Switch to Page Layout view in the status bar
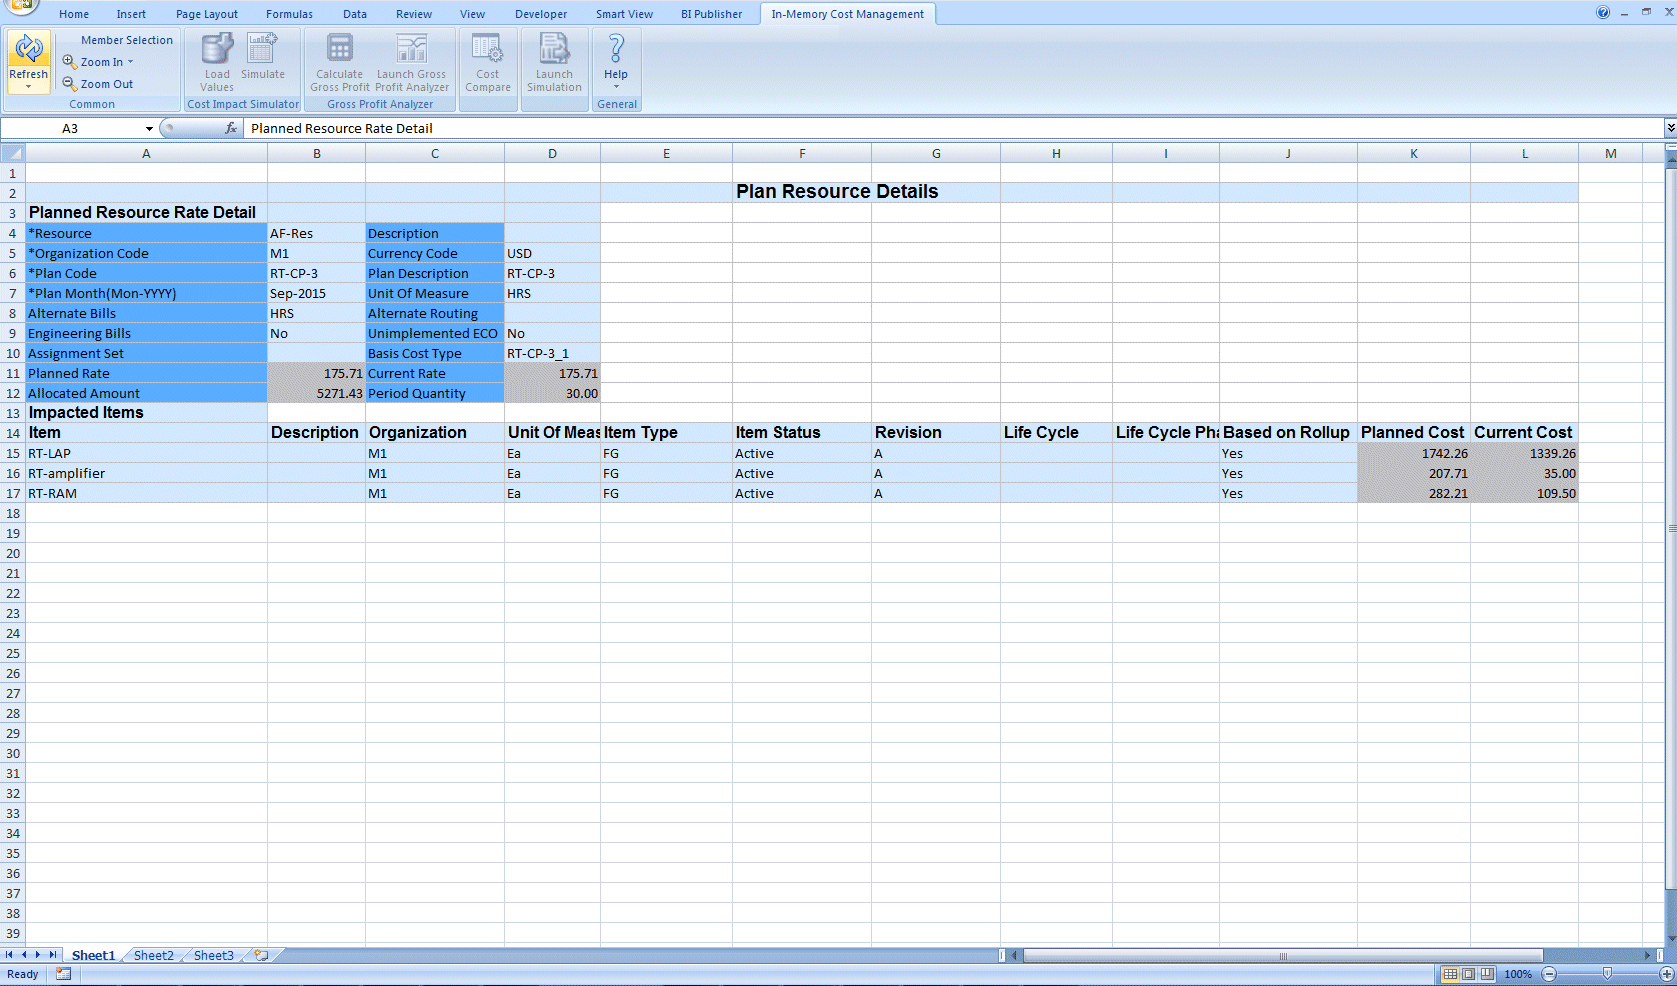Image resolution: width=1677 pixels, height=986 pixels. [1468, 974]
